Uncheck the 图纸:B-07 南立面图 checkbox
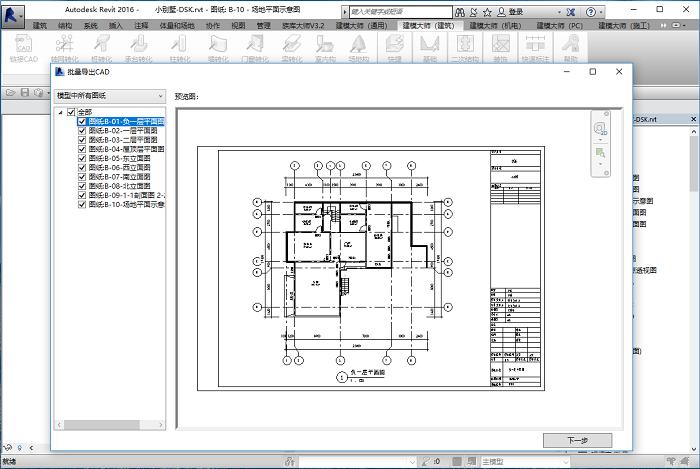The height and width of the screenshot is (469, 700). [x=82, y=177]
